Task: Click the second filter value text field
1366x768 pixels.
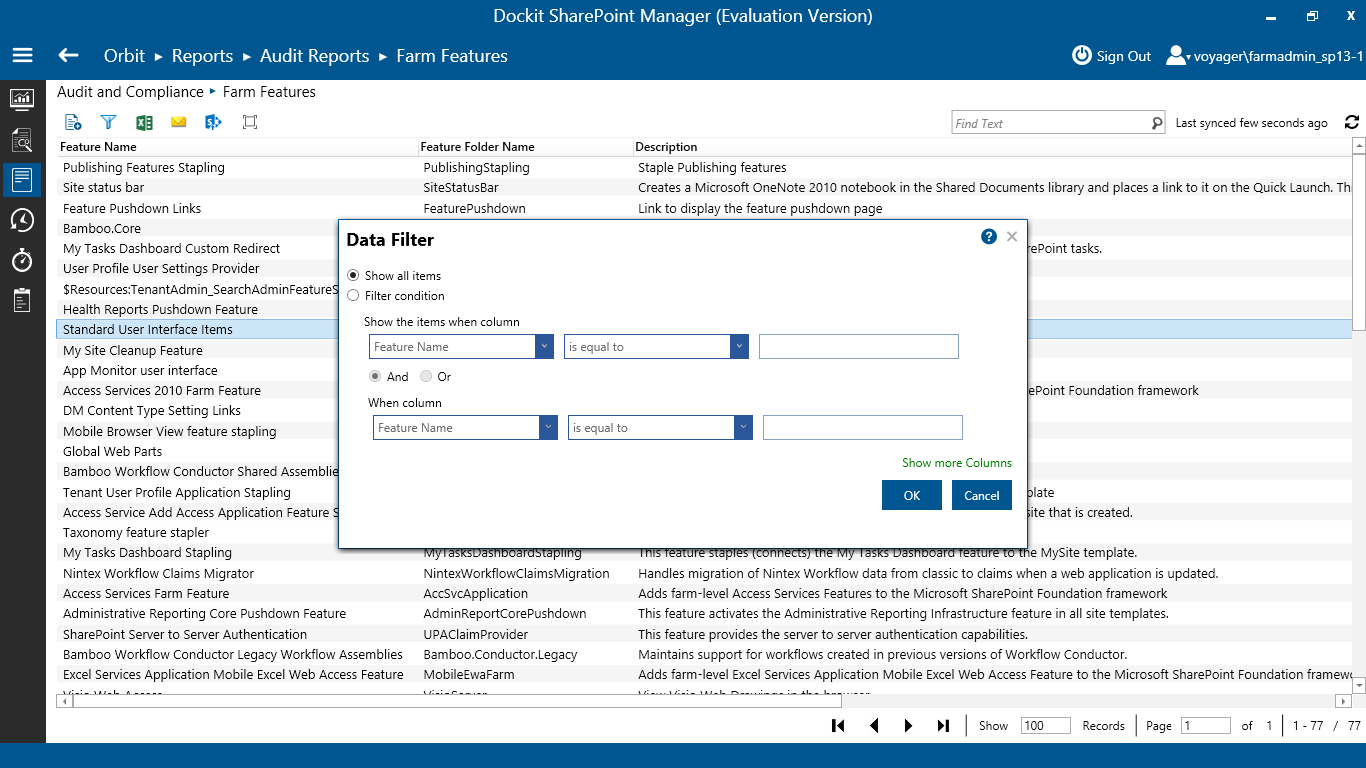Action: (x=863, y=427)
